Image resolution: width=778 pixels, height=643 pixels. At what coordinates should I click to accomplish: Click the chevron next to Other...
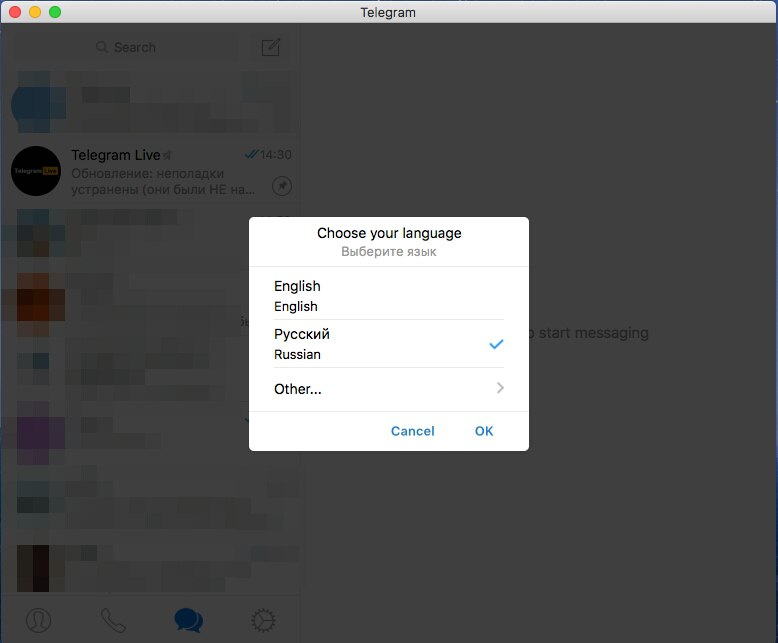pos(500,388)
